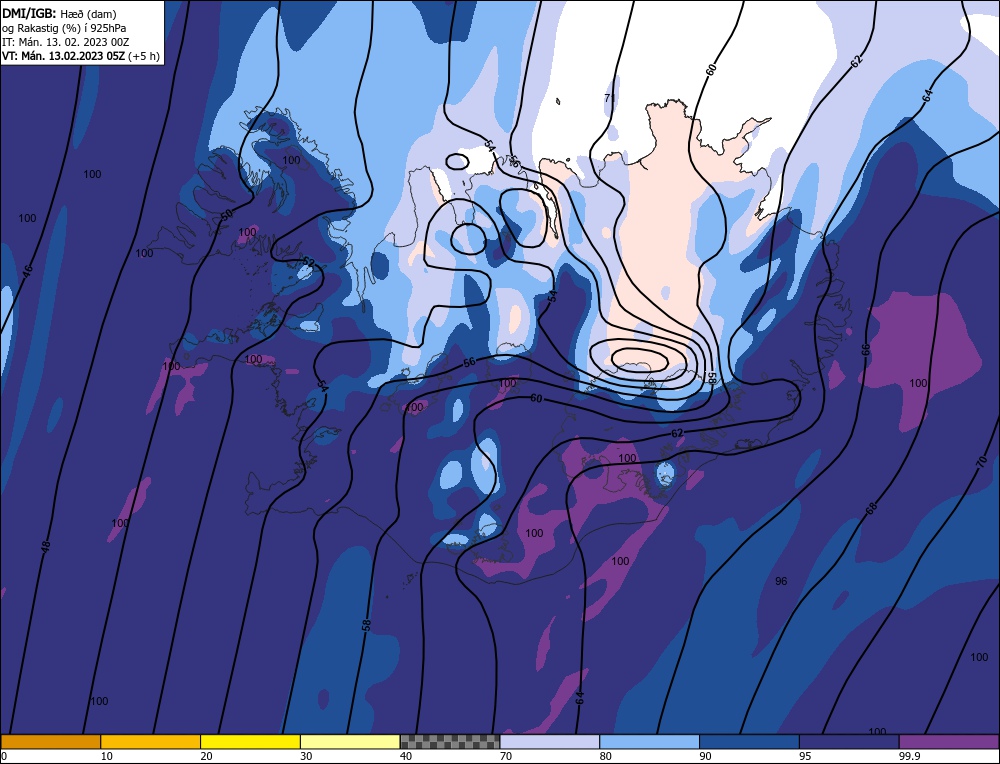
Task: Click the '(+5 h)' forecast offset text
Action: click(144, 56)
